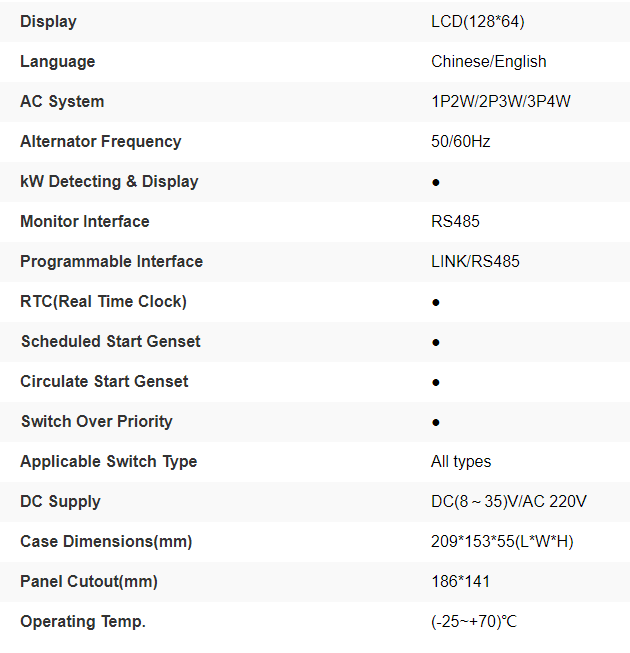Select the LINK/RS485 value text
The width and height of the screenshot is (630, 653).
click(476, 261)
